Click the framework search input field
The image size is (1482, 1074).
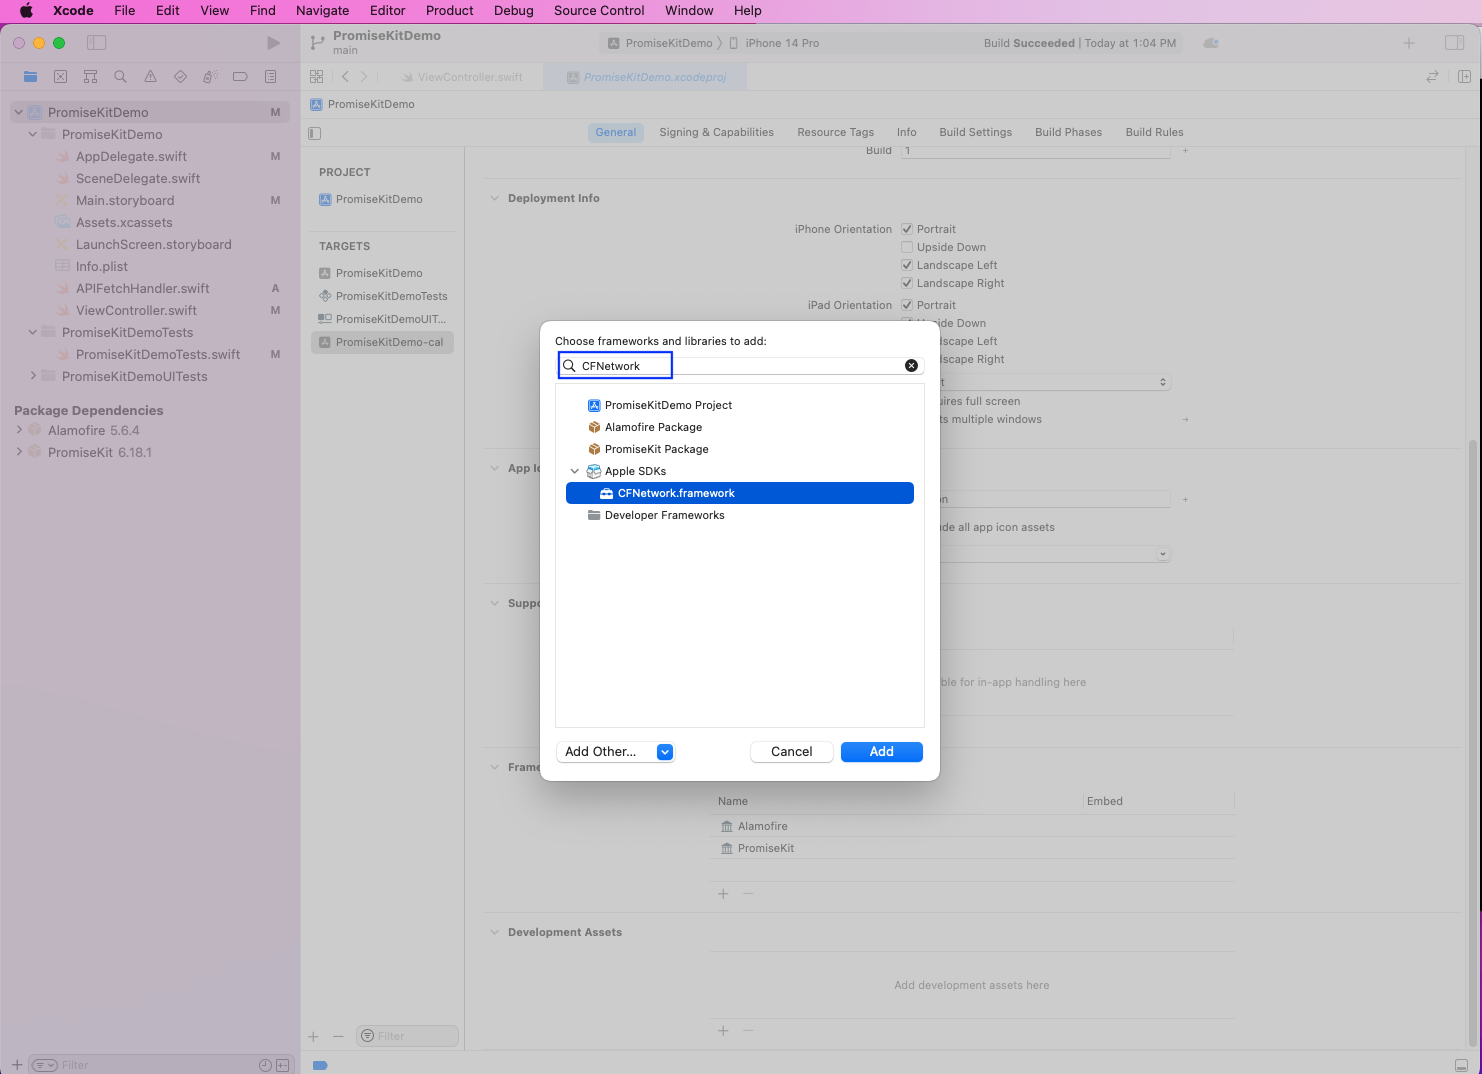(738, 366)
